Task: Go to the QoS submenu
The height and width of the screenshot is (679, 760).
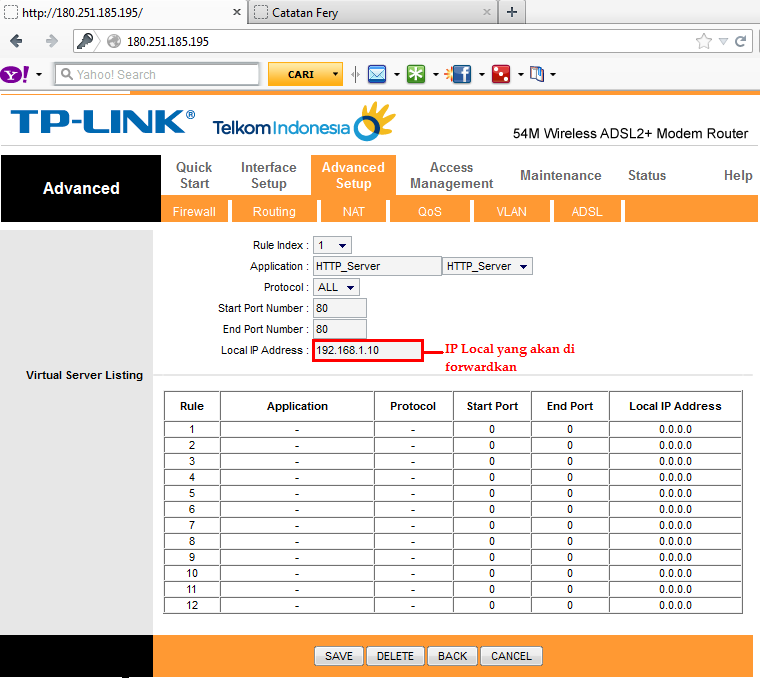Action: (x=430, y=212)
